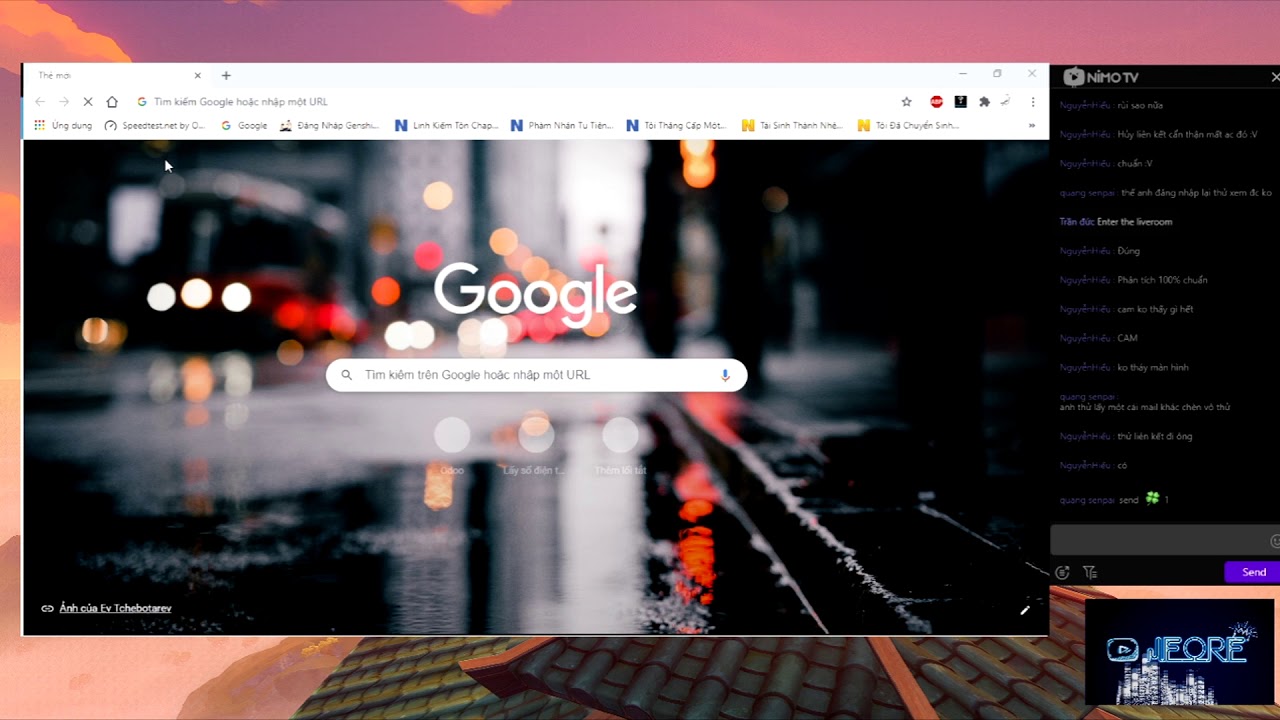Click the Google search box on page

click(536, 375)
